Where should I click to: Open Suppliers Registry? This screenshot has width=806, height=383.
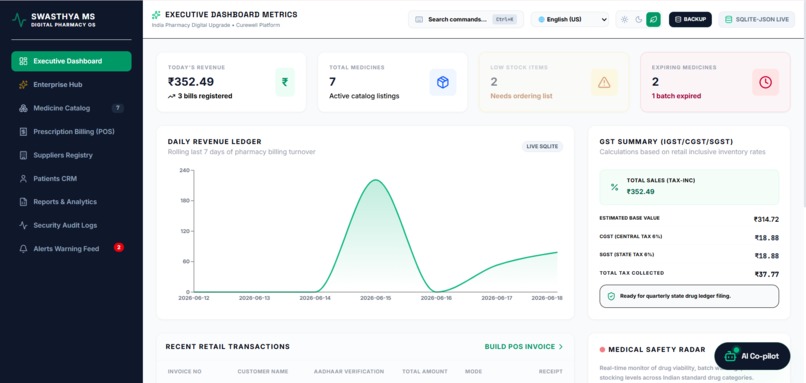point(71,155)
